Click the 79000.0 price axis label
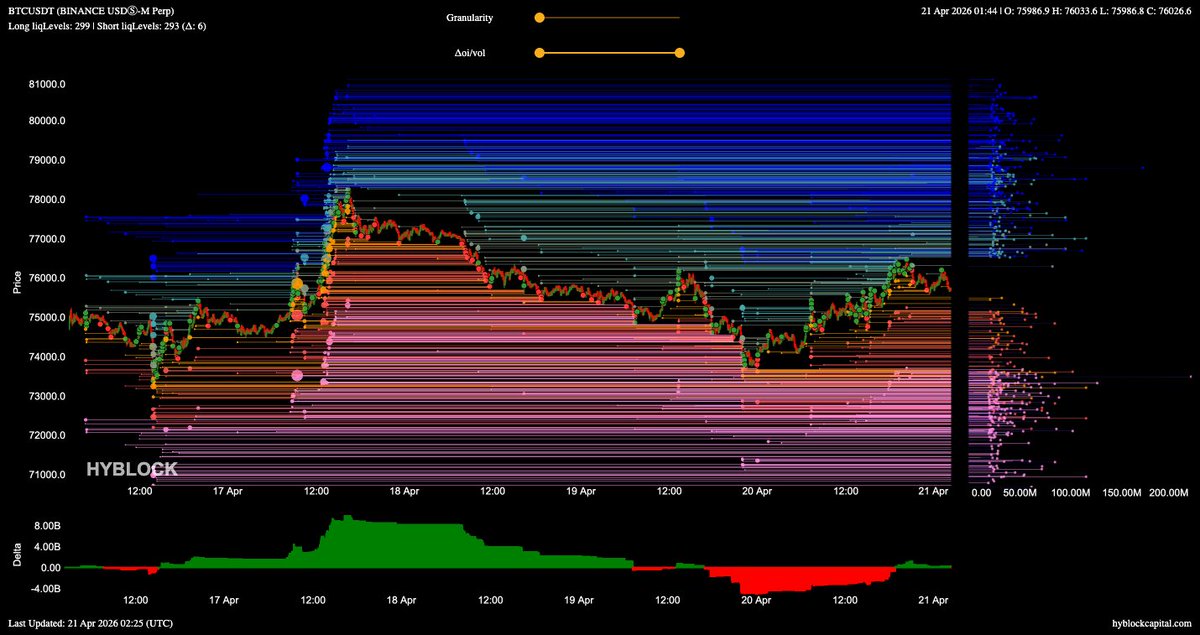The height and width of the screenshot is (635, 1200). 47,160
